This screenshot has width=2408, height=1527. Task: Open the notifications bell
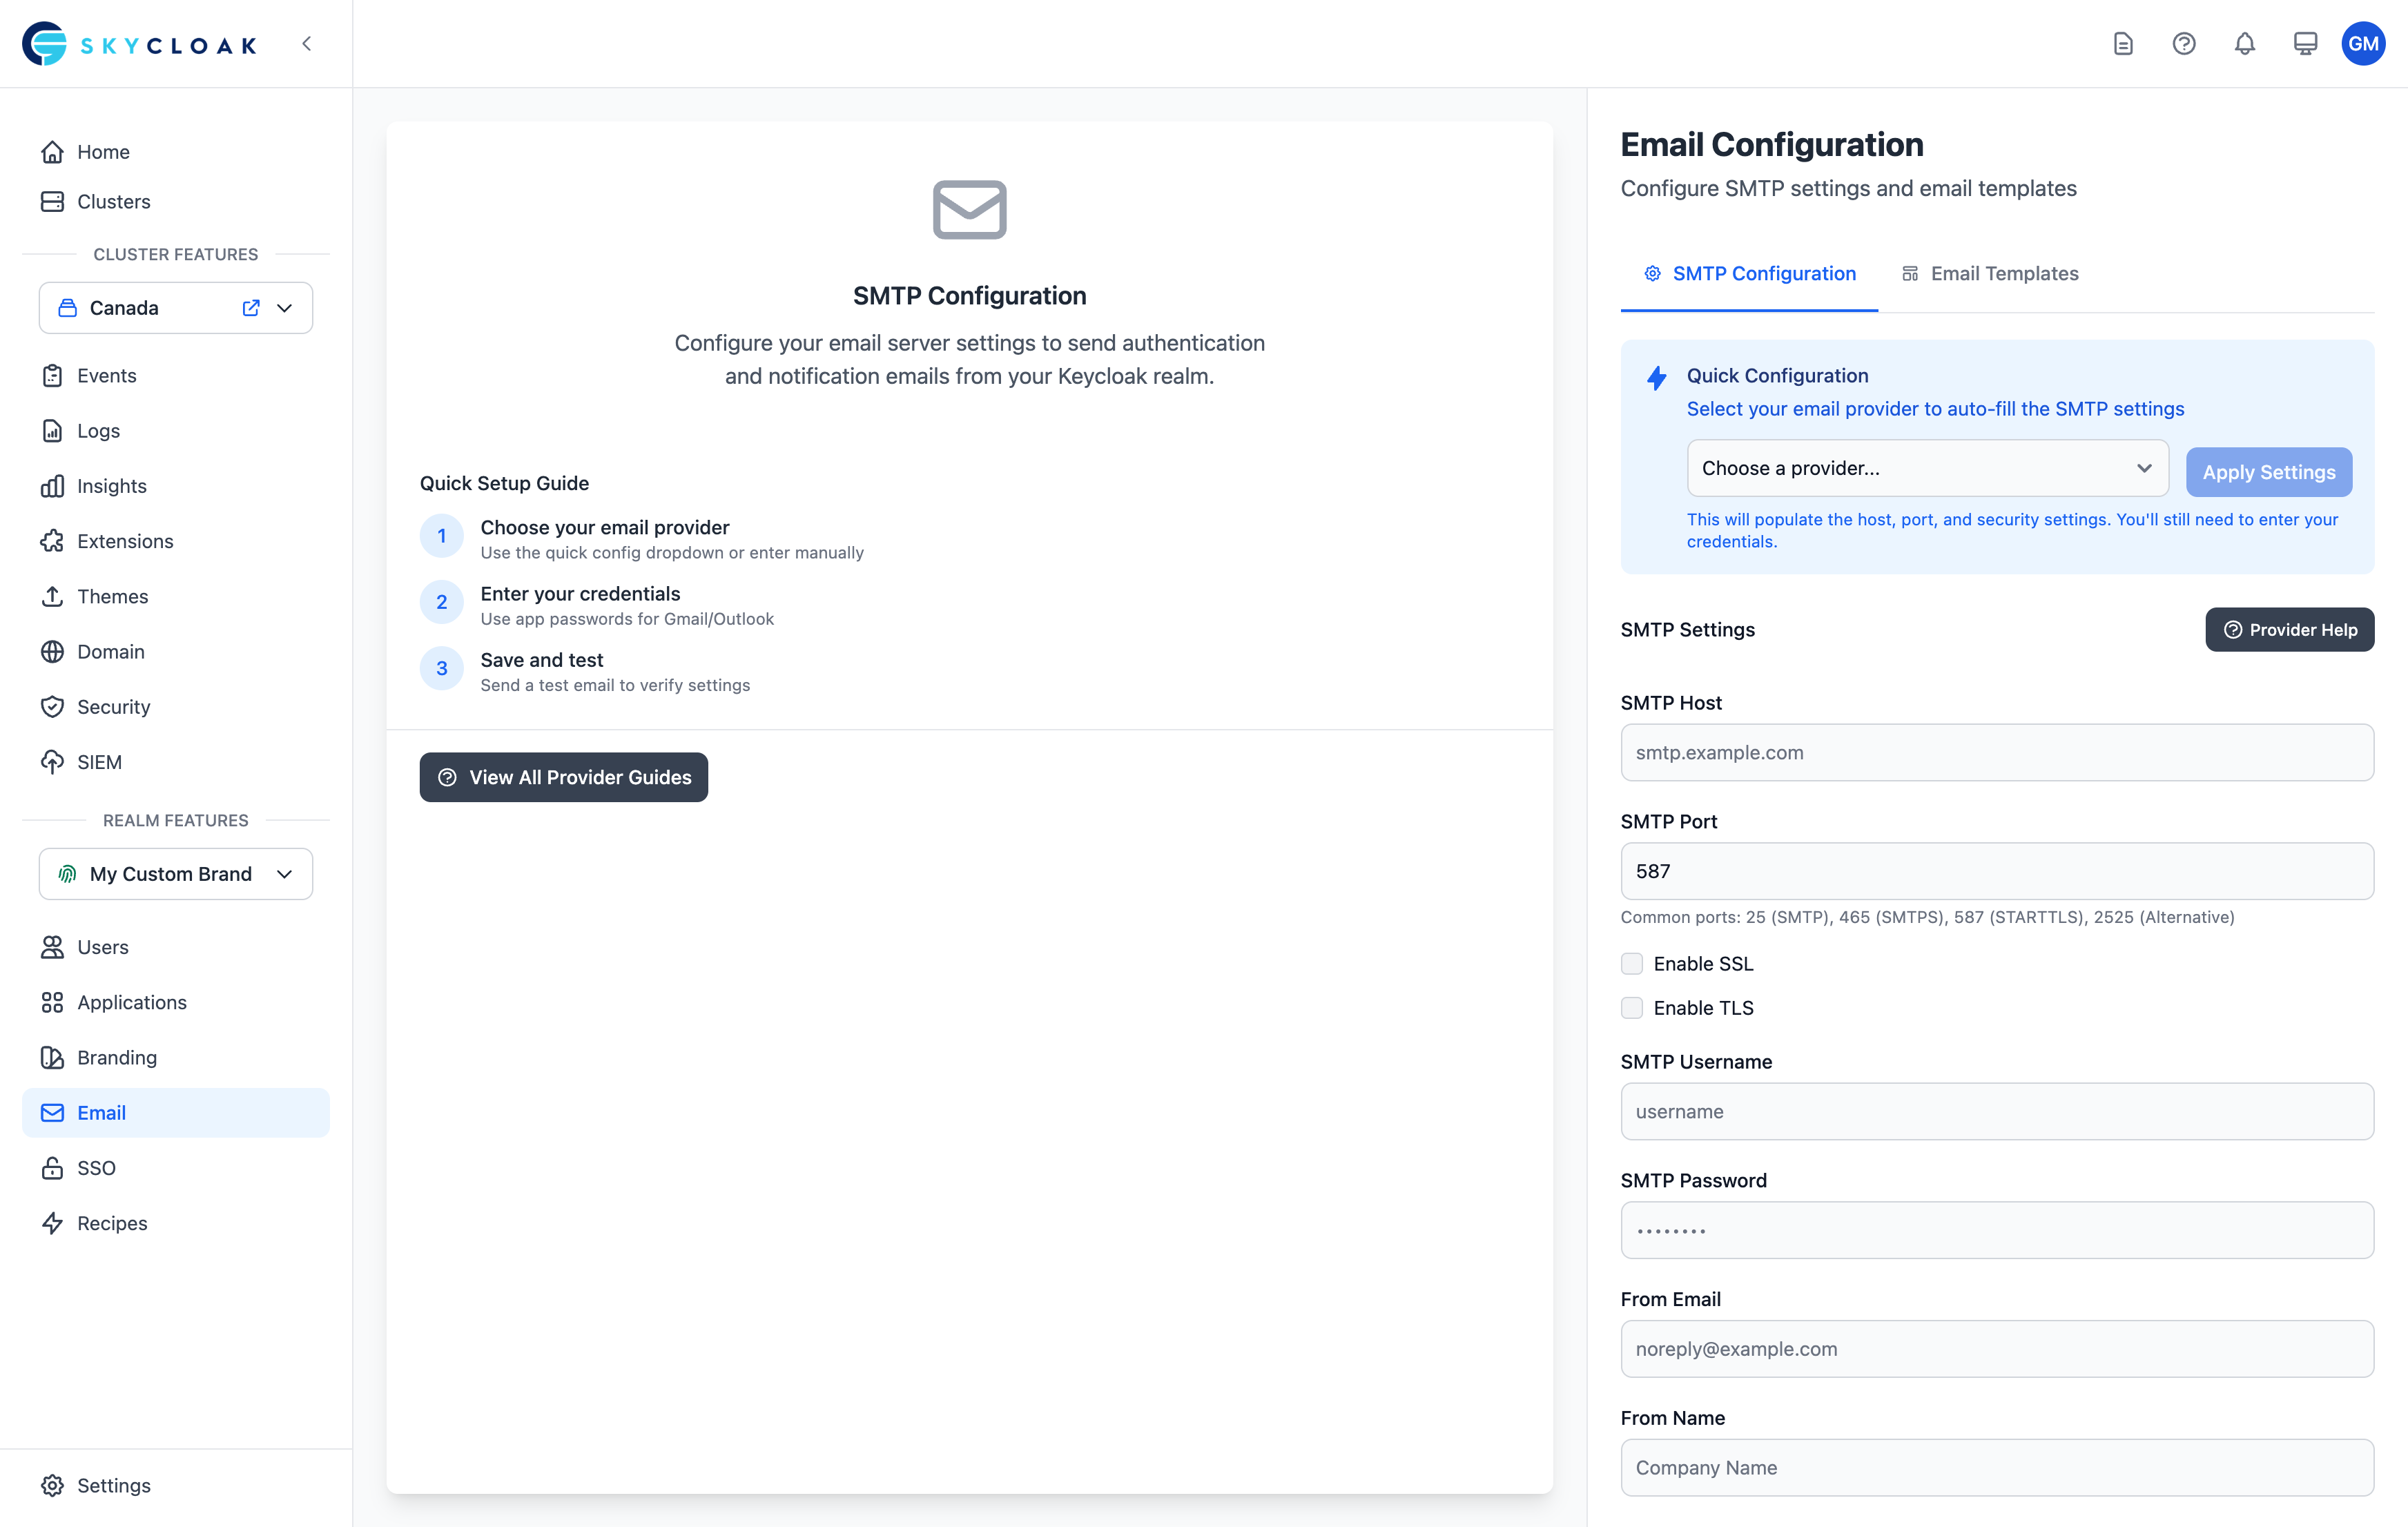[x=2244, y=43]
